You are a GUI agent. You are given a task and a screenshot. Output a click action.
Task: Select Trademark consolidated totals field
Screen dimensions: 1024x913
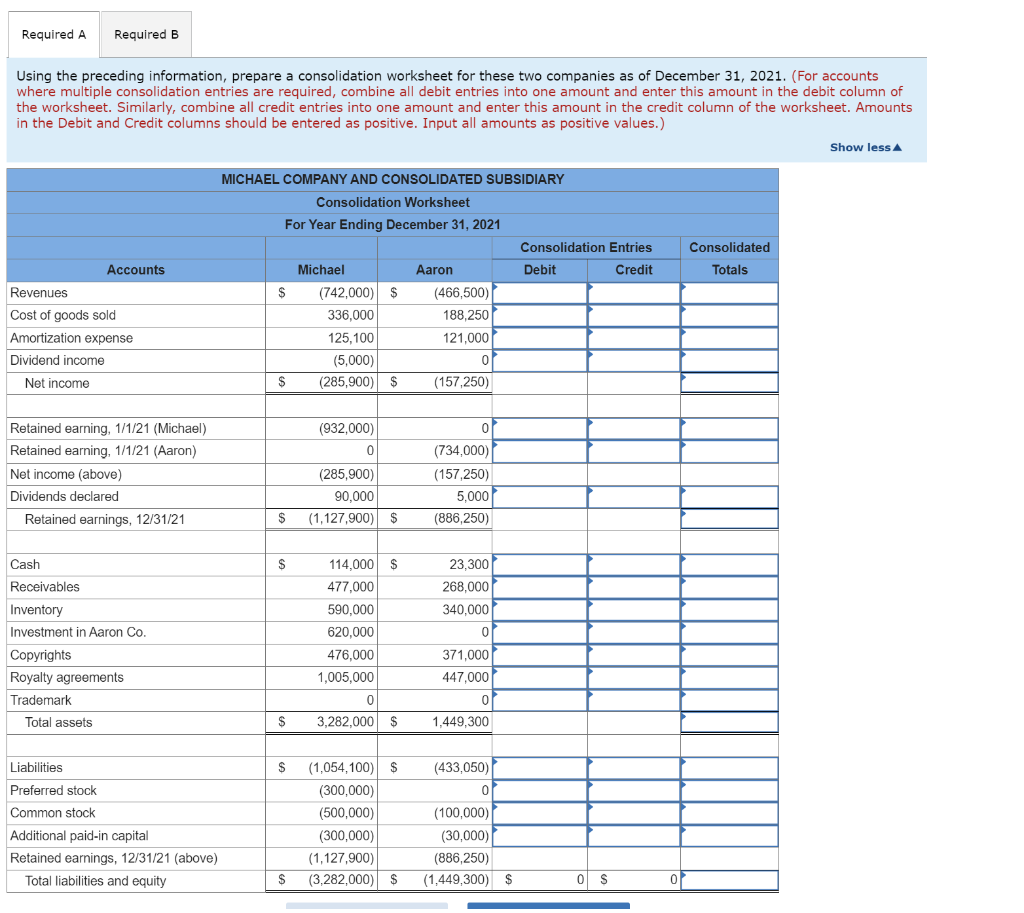729,701
